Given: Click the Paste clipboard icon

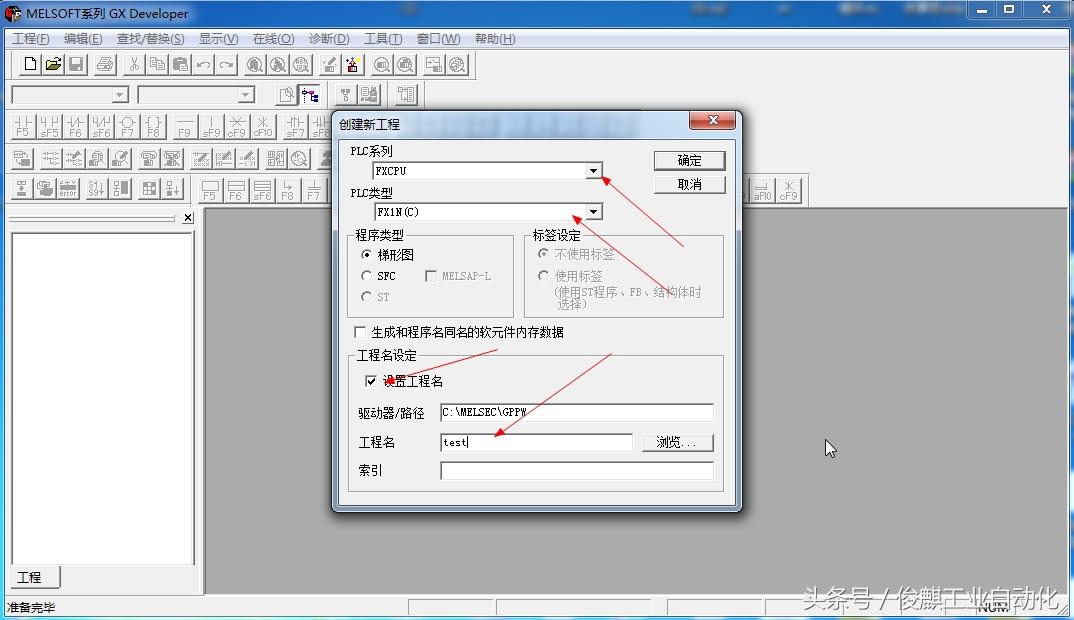Looking at the screenshot, I should pos(180,64).
